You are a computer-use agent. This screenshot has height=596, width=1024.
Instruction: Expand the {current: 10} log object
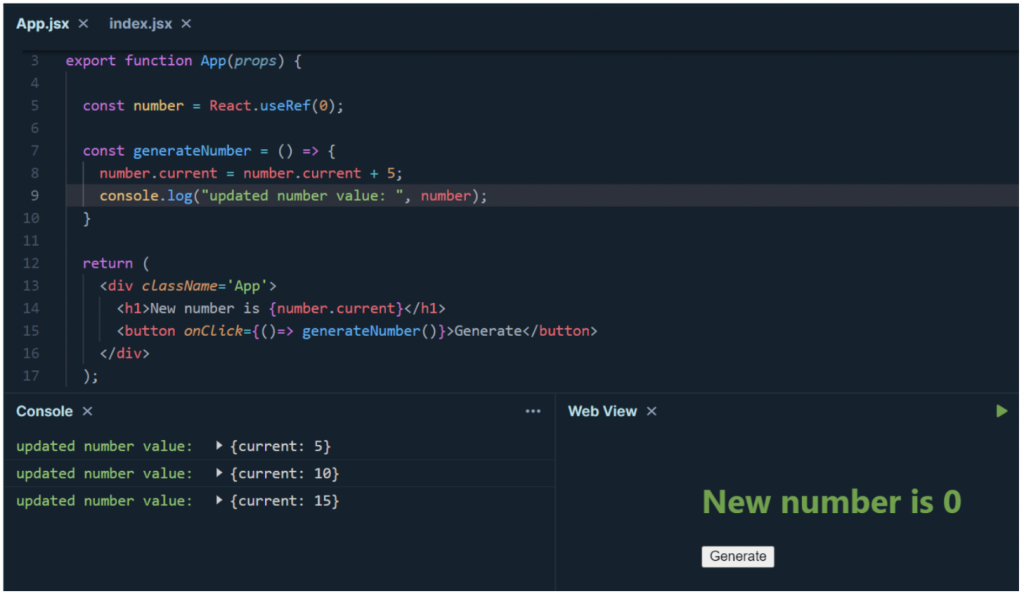point(220,473)
